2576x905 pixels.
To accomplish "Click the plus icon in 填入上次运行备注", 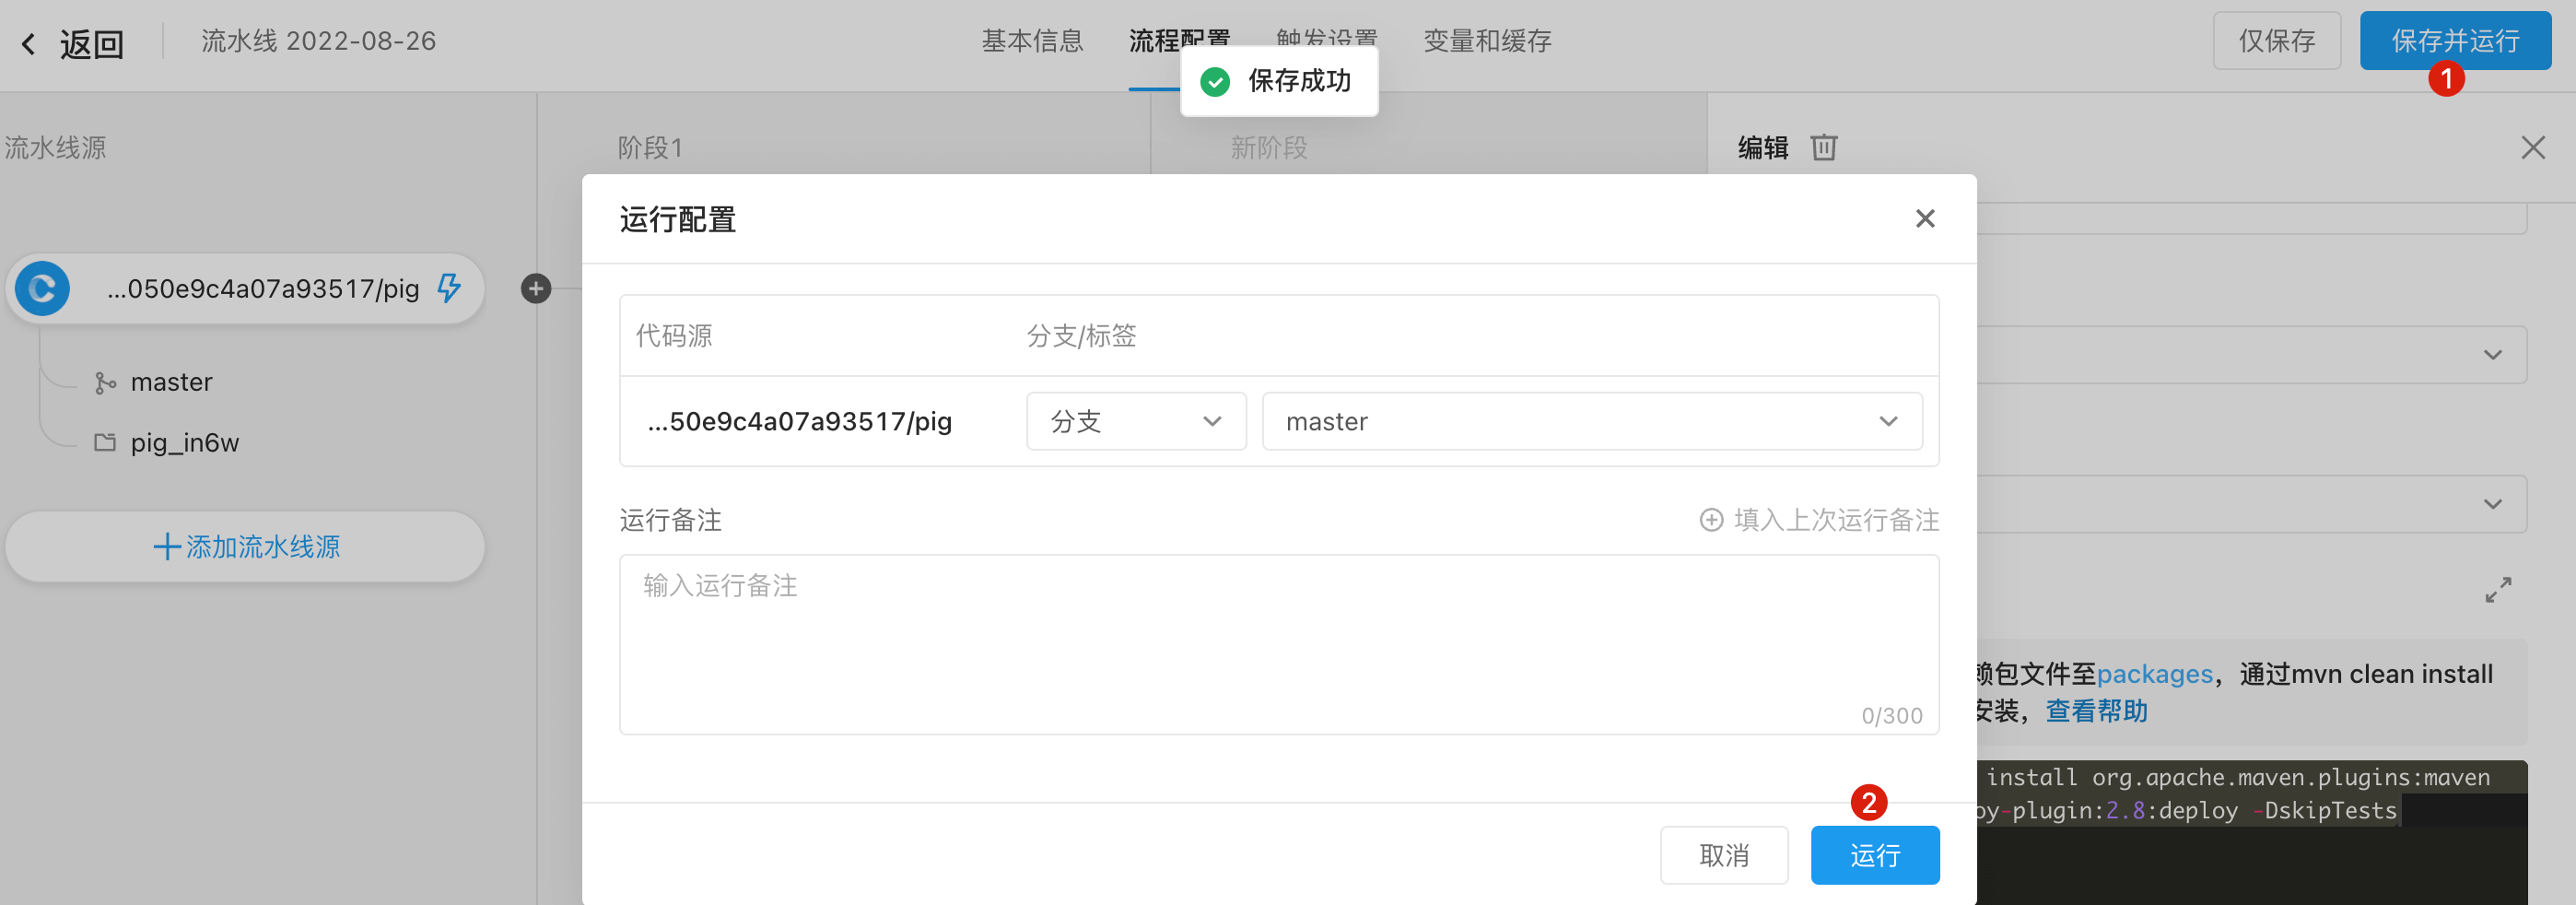I will (x=1711, y=520).
